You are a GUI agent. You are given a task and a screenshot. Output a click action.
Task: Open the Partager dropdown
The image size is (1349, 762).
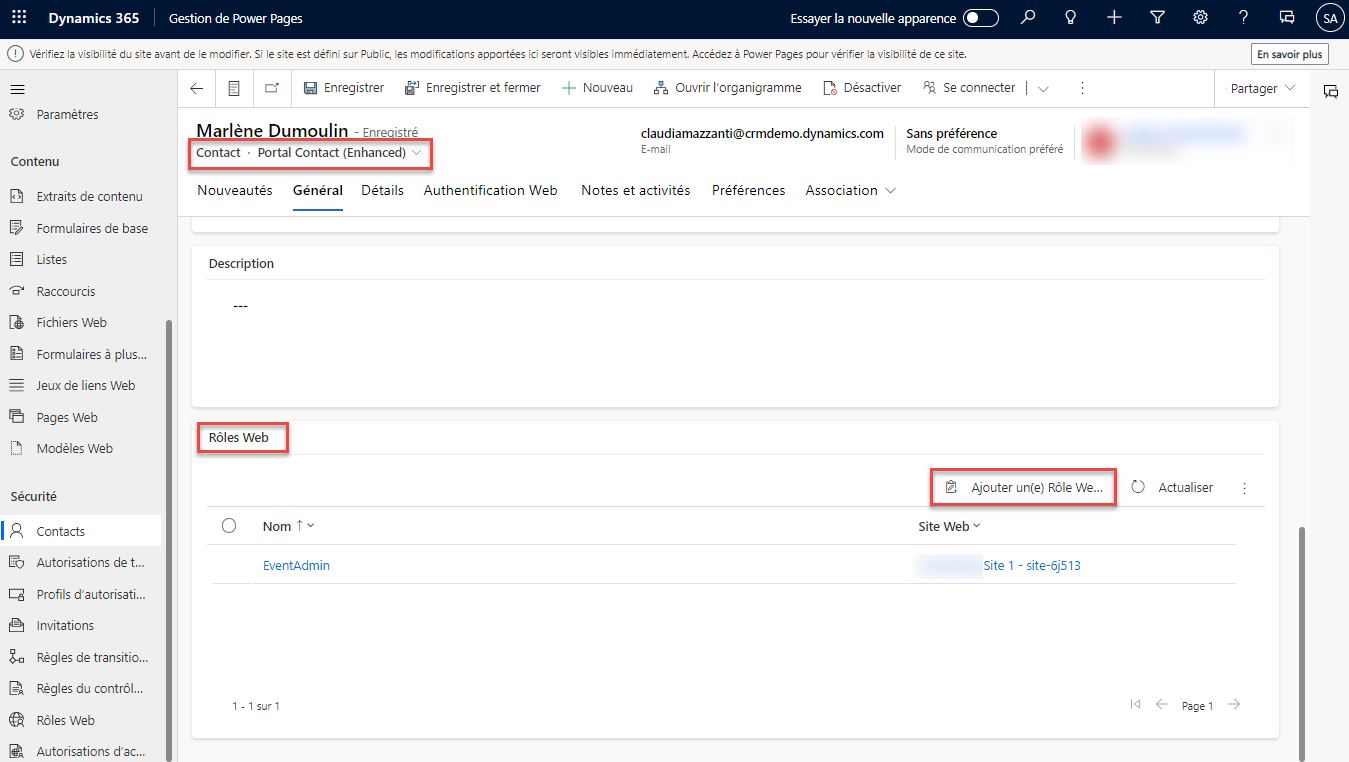coord(1263,88)
